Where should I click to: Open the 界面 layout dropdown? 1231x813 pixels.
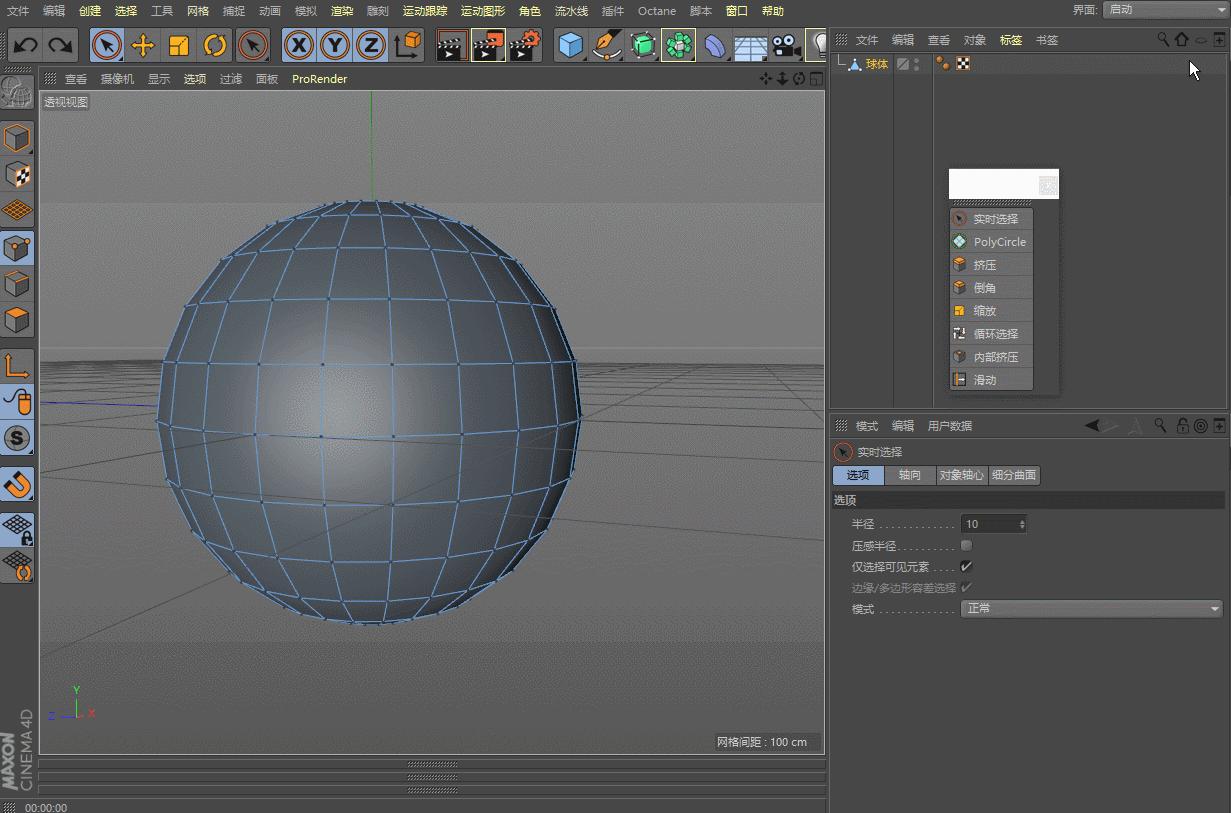pos(1164,10)
